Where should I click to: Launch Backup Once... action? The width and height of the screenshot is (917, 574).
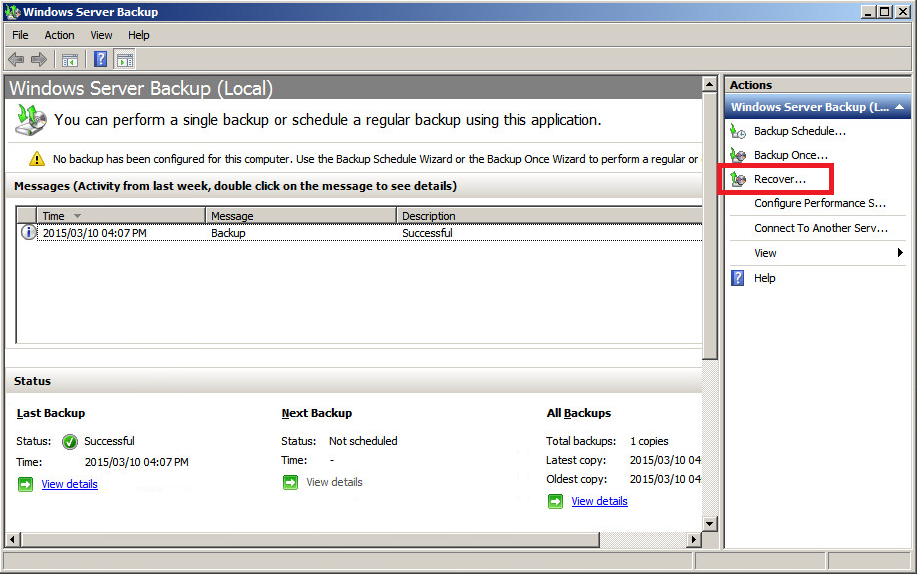(791, 155)
